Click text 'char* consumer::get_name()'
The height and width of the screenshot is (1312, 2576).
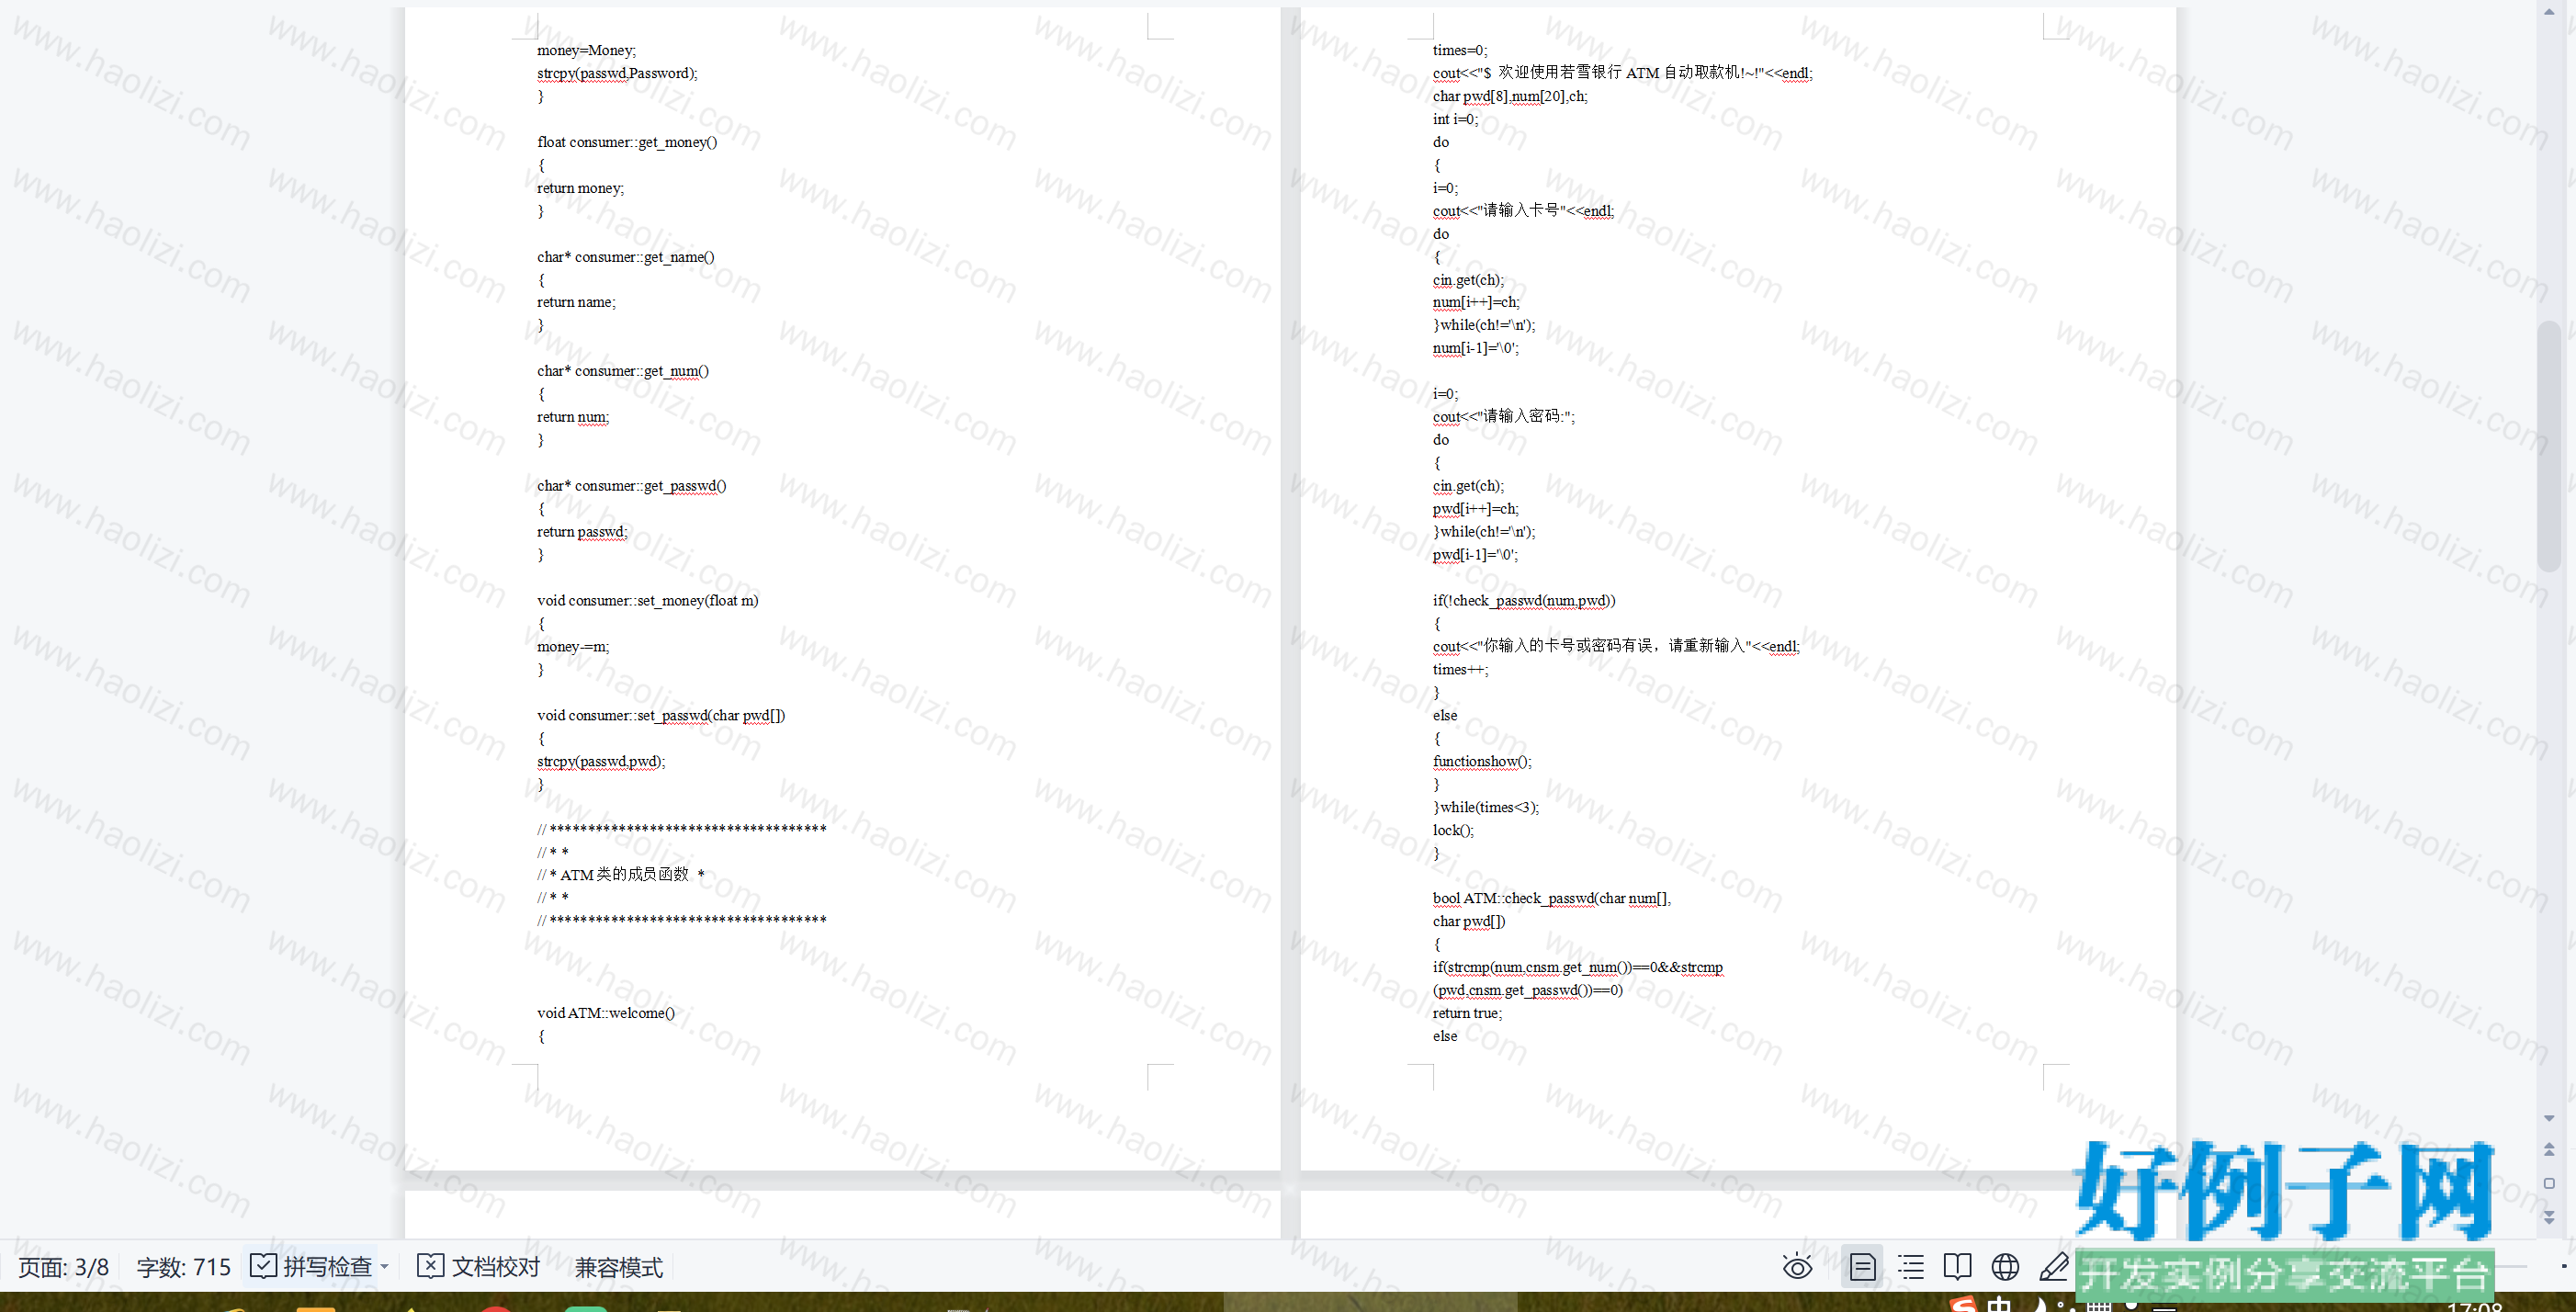click(x=626, y=257)
